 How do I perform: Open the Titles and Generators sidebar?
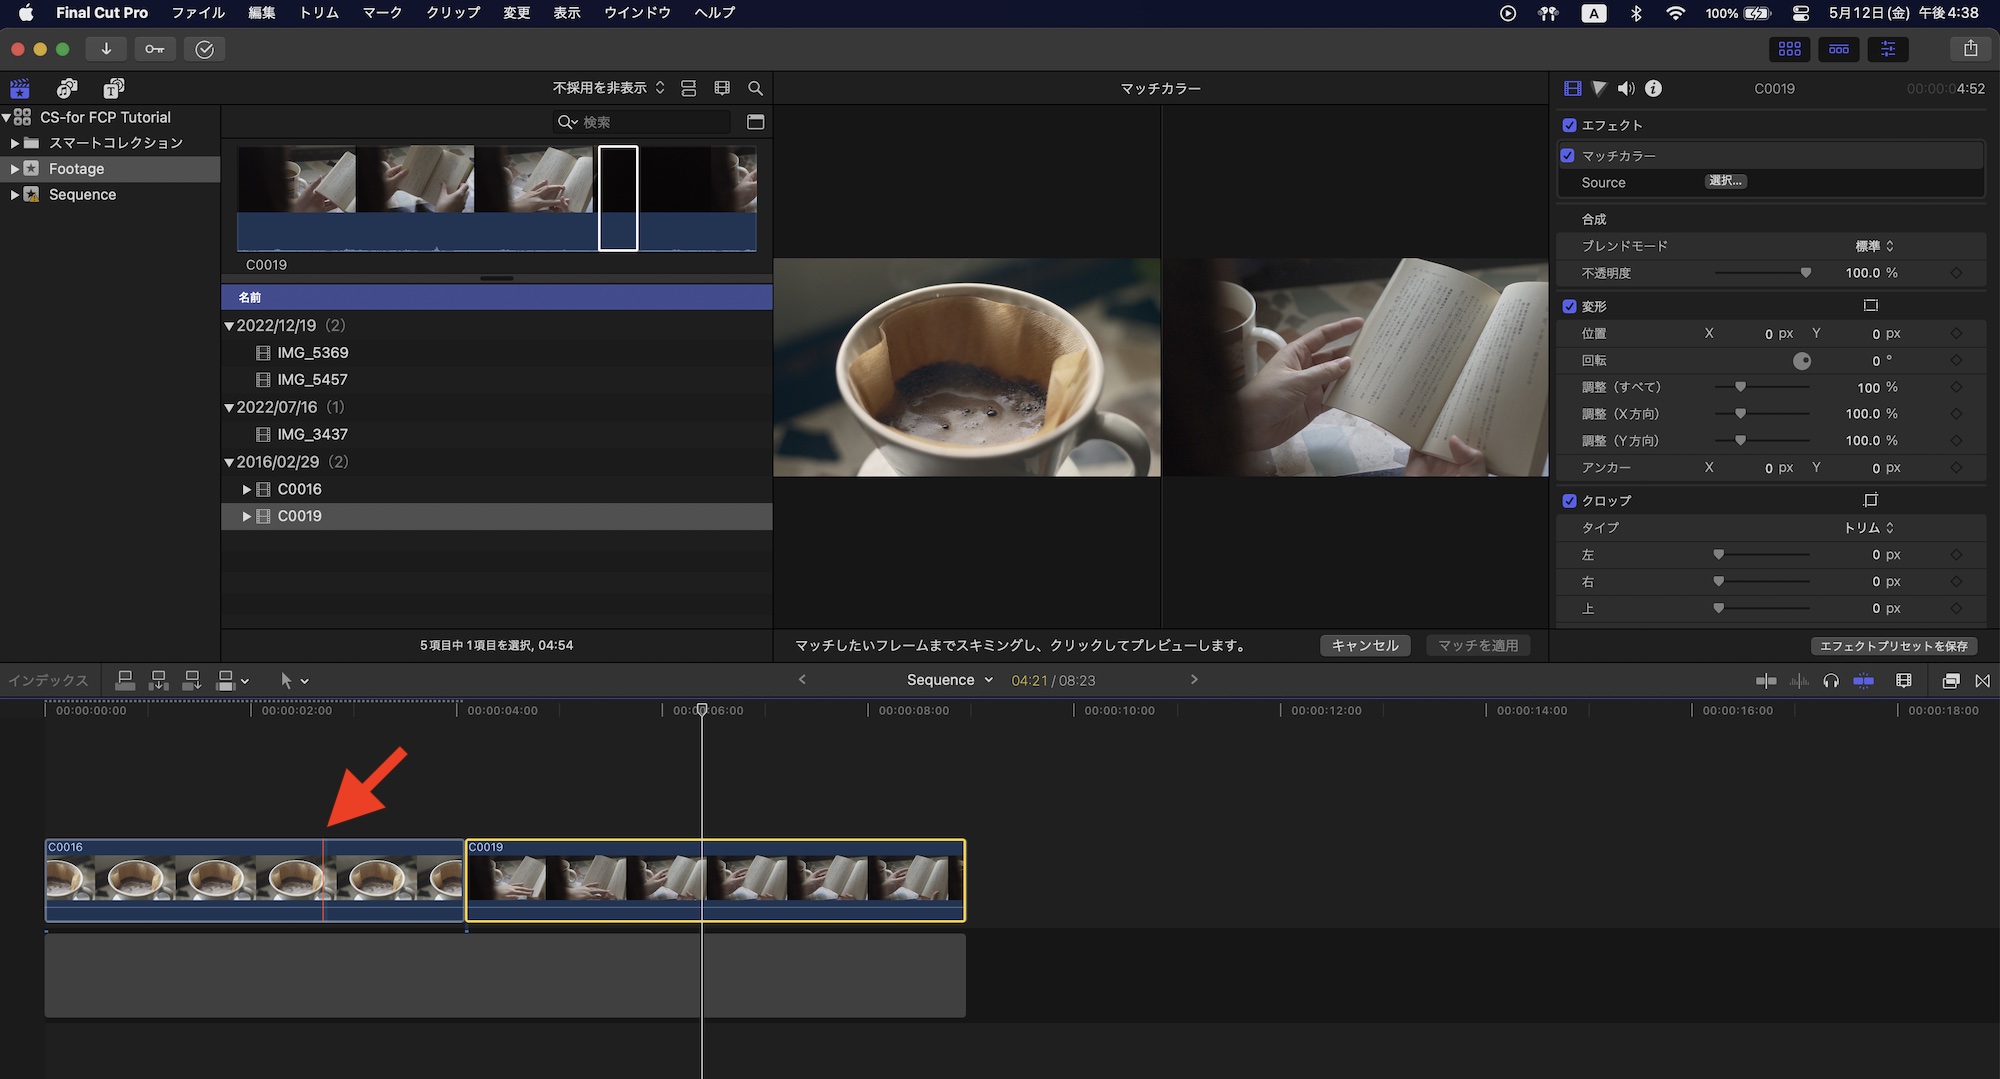pos(114,88)
